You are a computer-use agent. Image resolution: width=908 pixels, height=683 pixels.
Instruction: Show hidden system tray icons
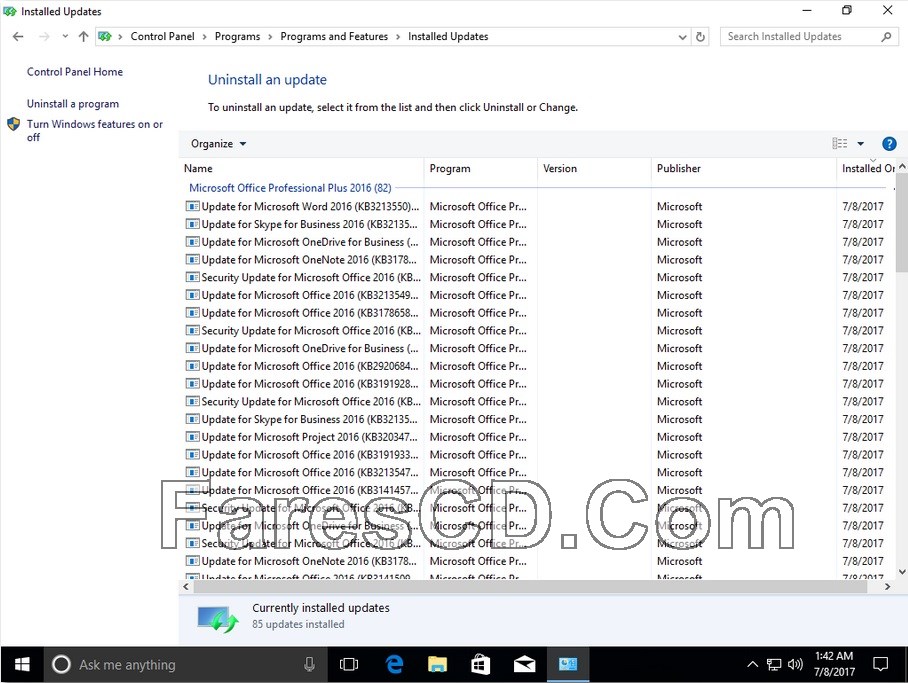pyautogui.click(x=752, y=664)
